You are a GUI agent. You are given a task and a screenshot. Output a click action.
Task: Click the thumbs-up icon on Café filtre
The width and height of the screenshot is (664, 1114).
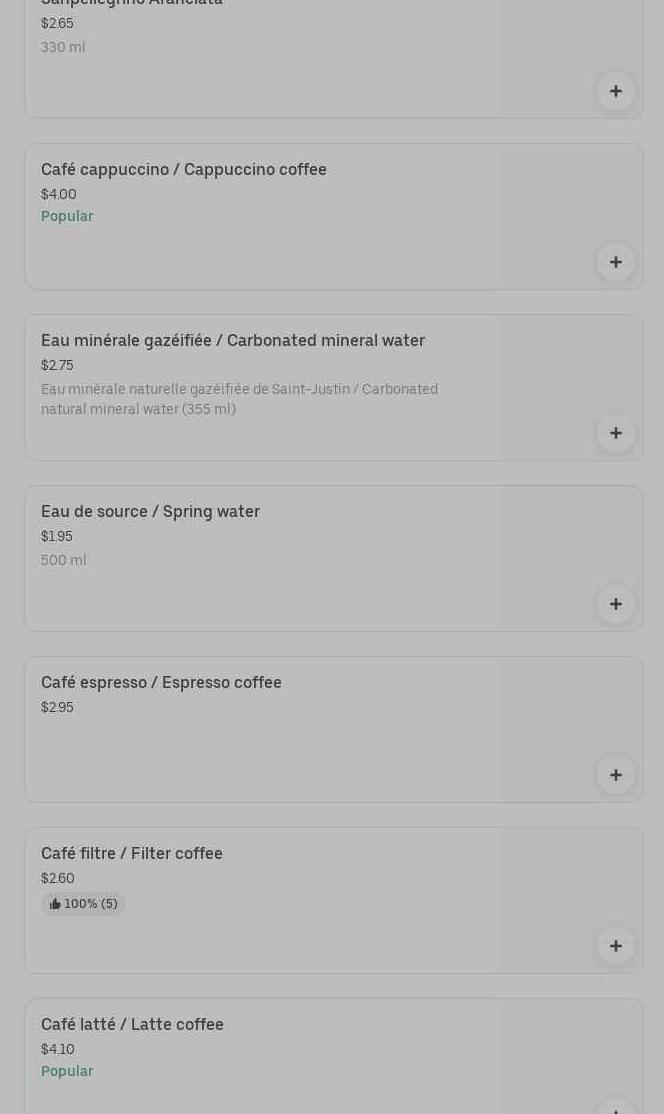coord(55,904)
